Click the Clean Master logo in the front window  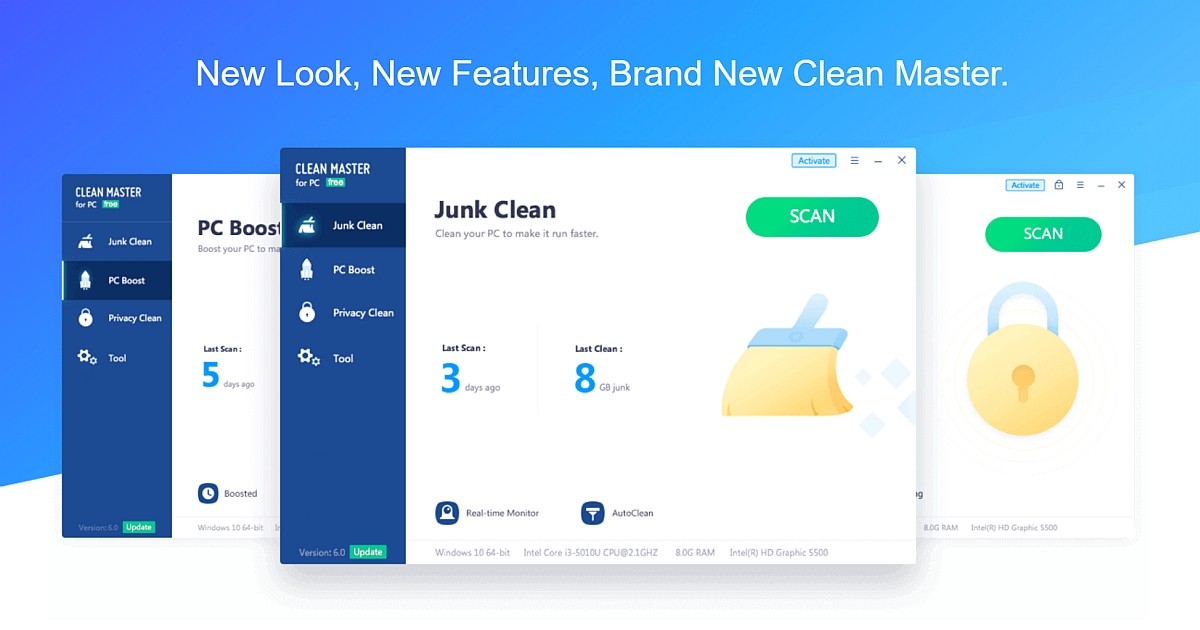(333, 175)
